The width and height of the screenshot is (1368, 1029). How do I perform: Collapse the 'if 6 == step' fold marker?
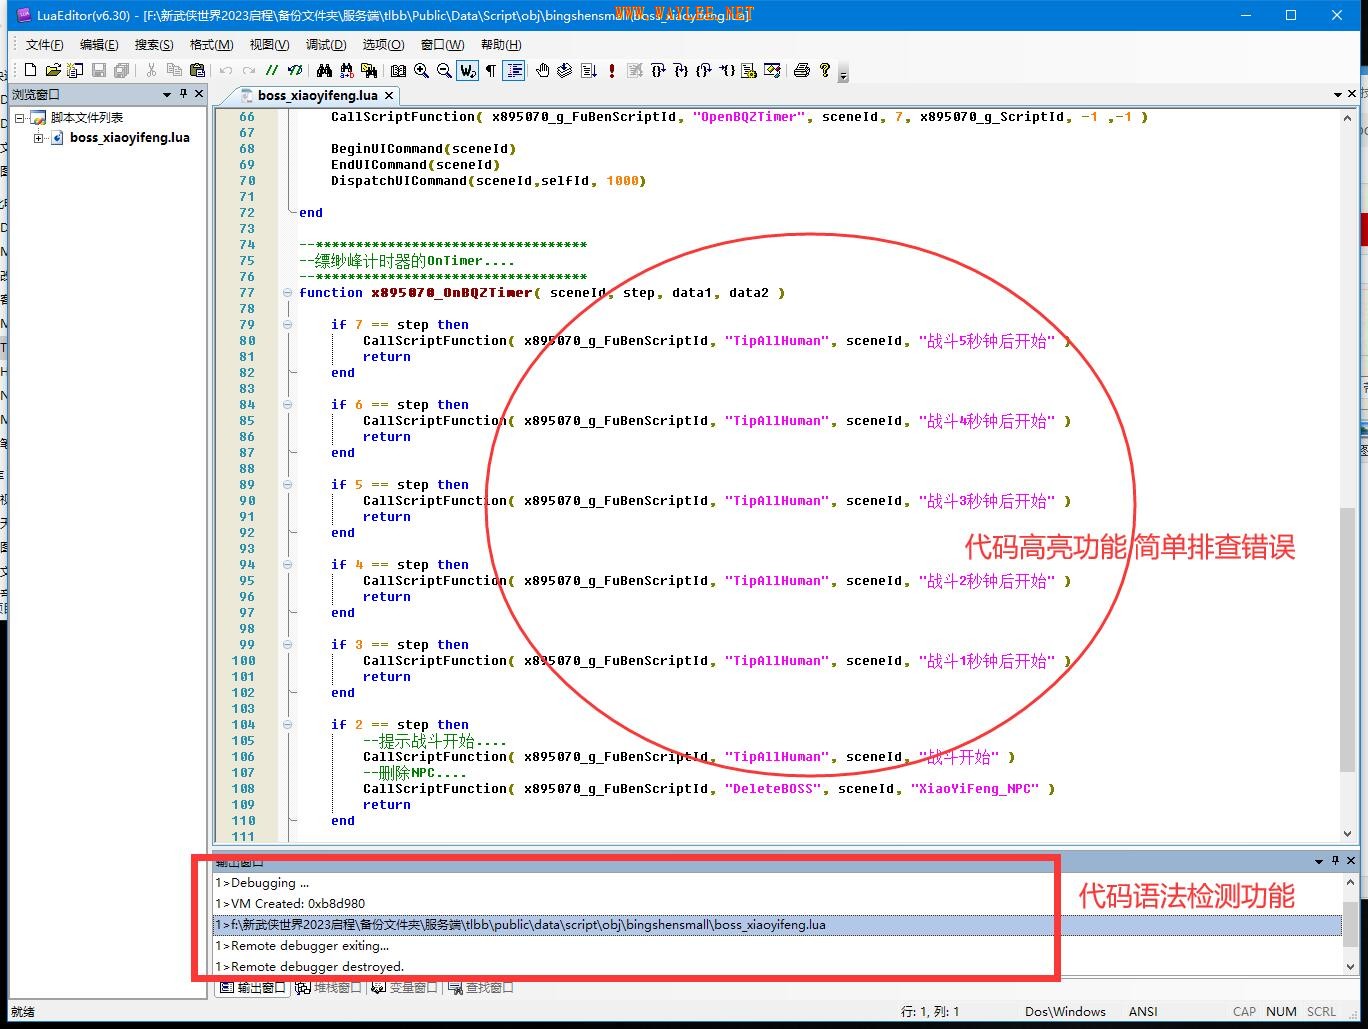(288, 405)
